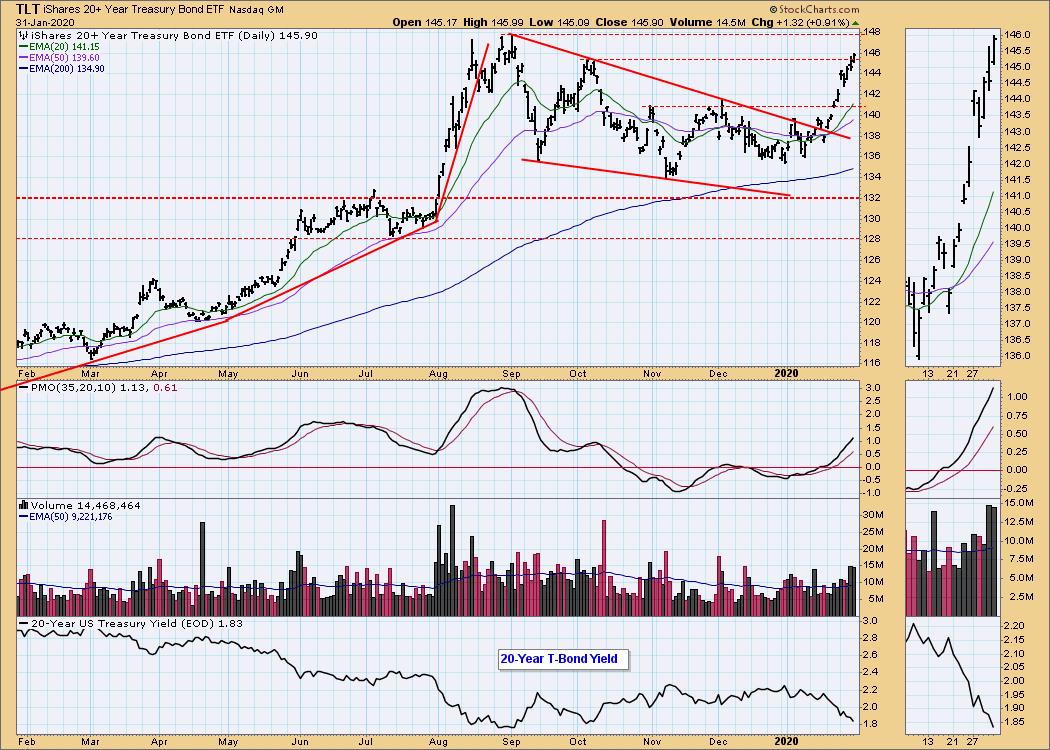The image size is (1050, 750).
Task: Select the EMA(50) 139.60 legend entry
Action: pyautogui.click(x=59, y=58)
